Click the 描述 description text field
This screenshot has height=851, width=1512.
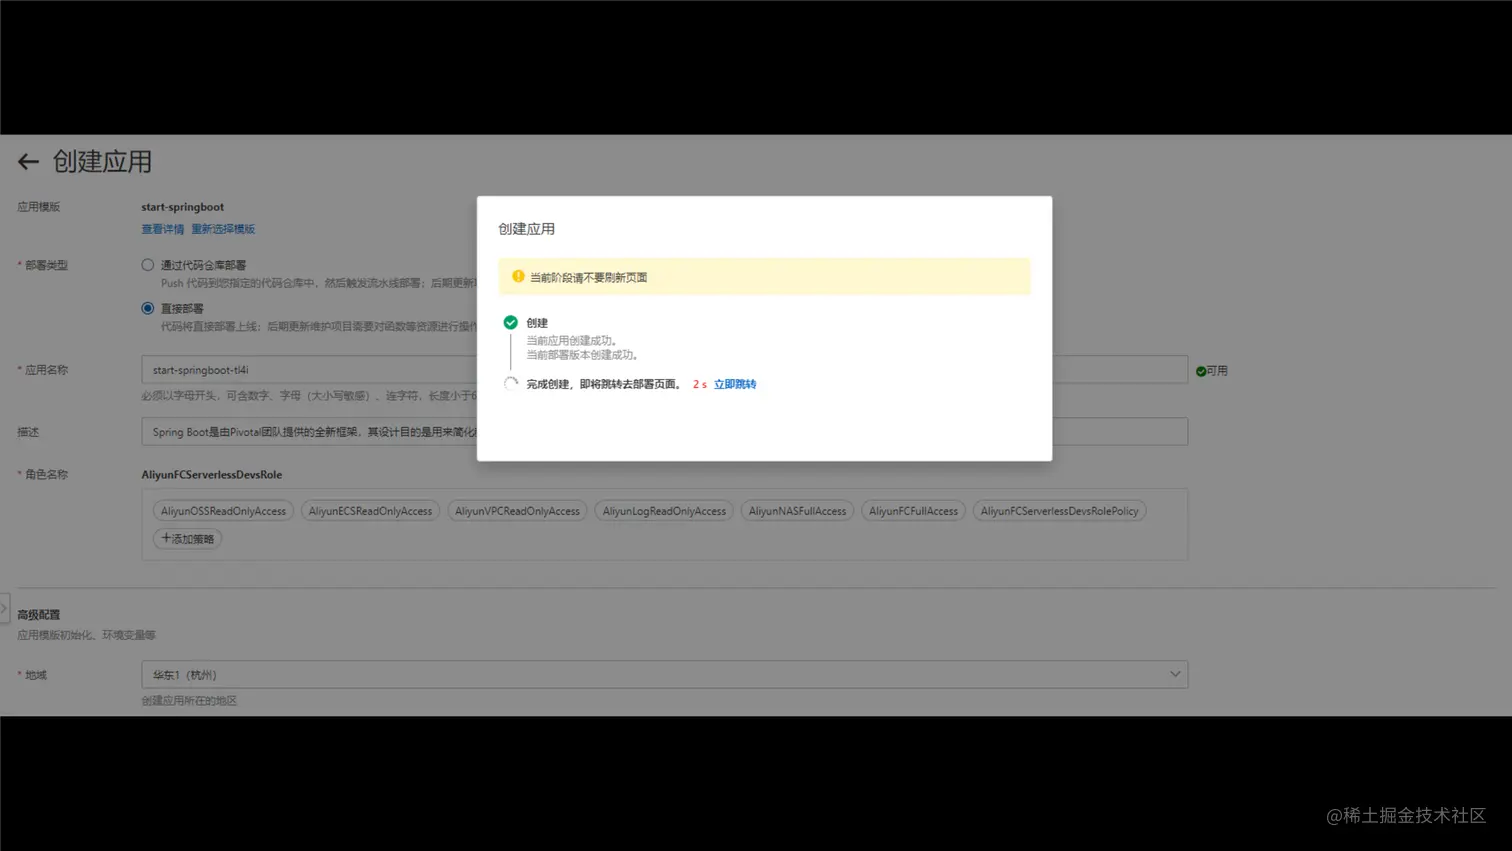click(300, 430)
